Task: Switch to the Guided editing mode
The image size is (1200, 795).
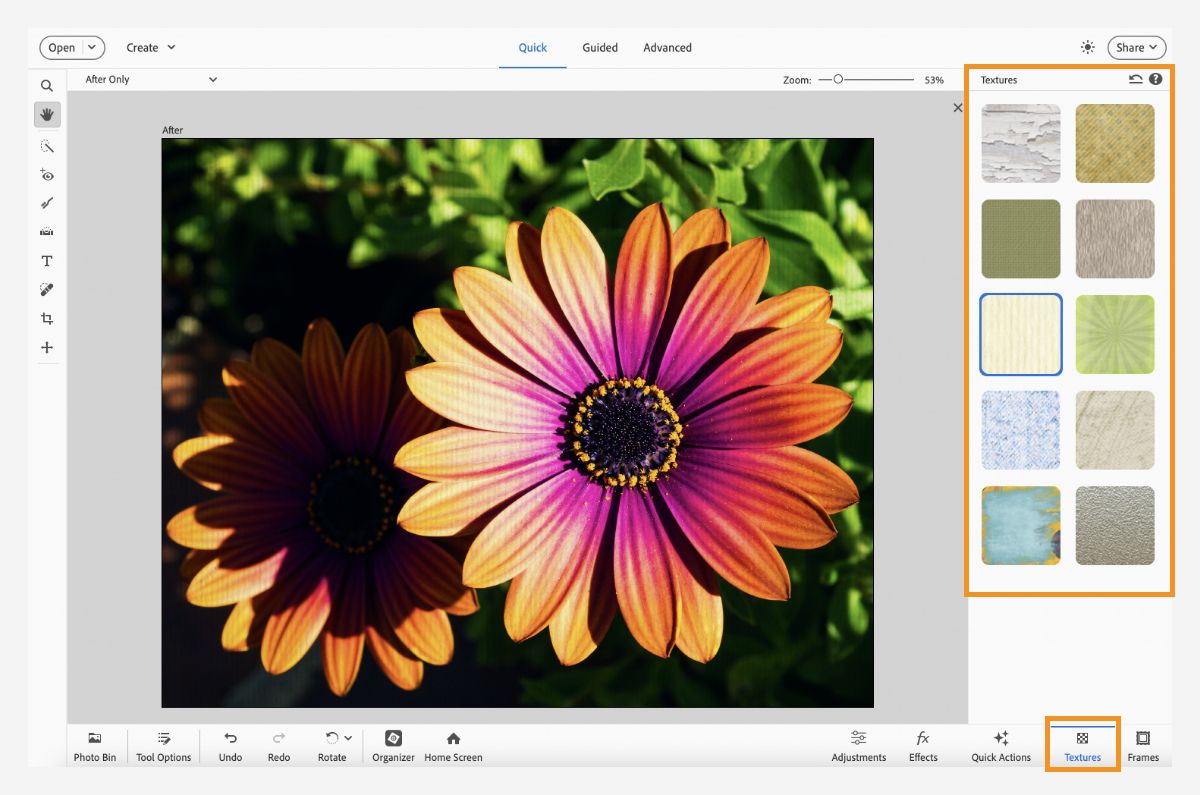Action: (600, 47)
